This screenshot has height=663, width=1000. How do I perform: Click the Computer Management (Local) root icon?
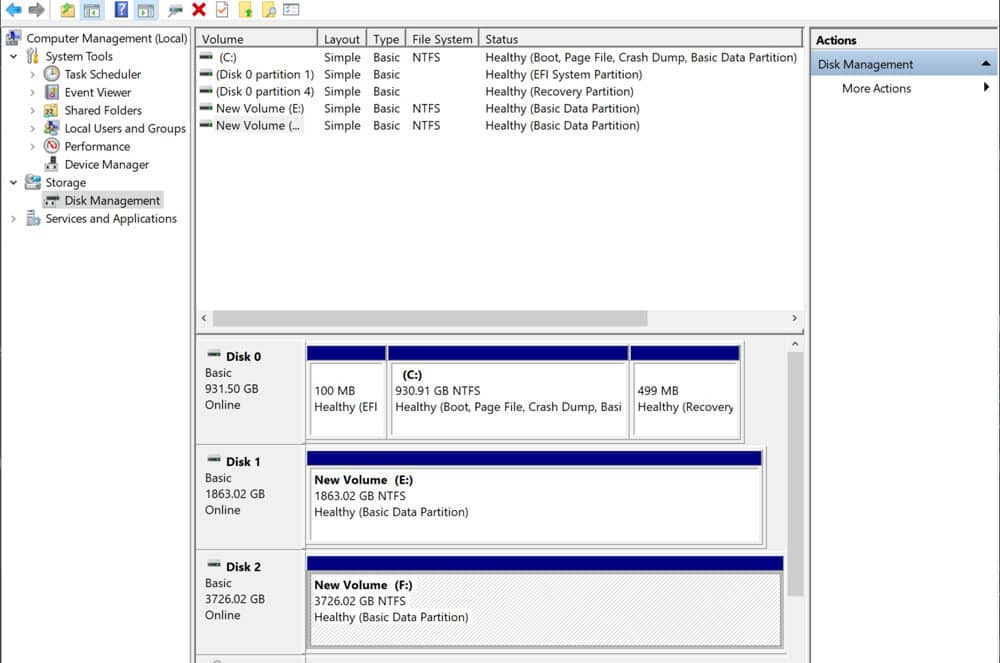tap(13, 38)
